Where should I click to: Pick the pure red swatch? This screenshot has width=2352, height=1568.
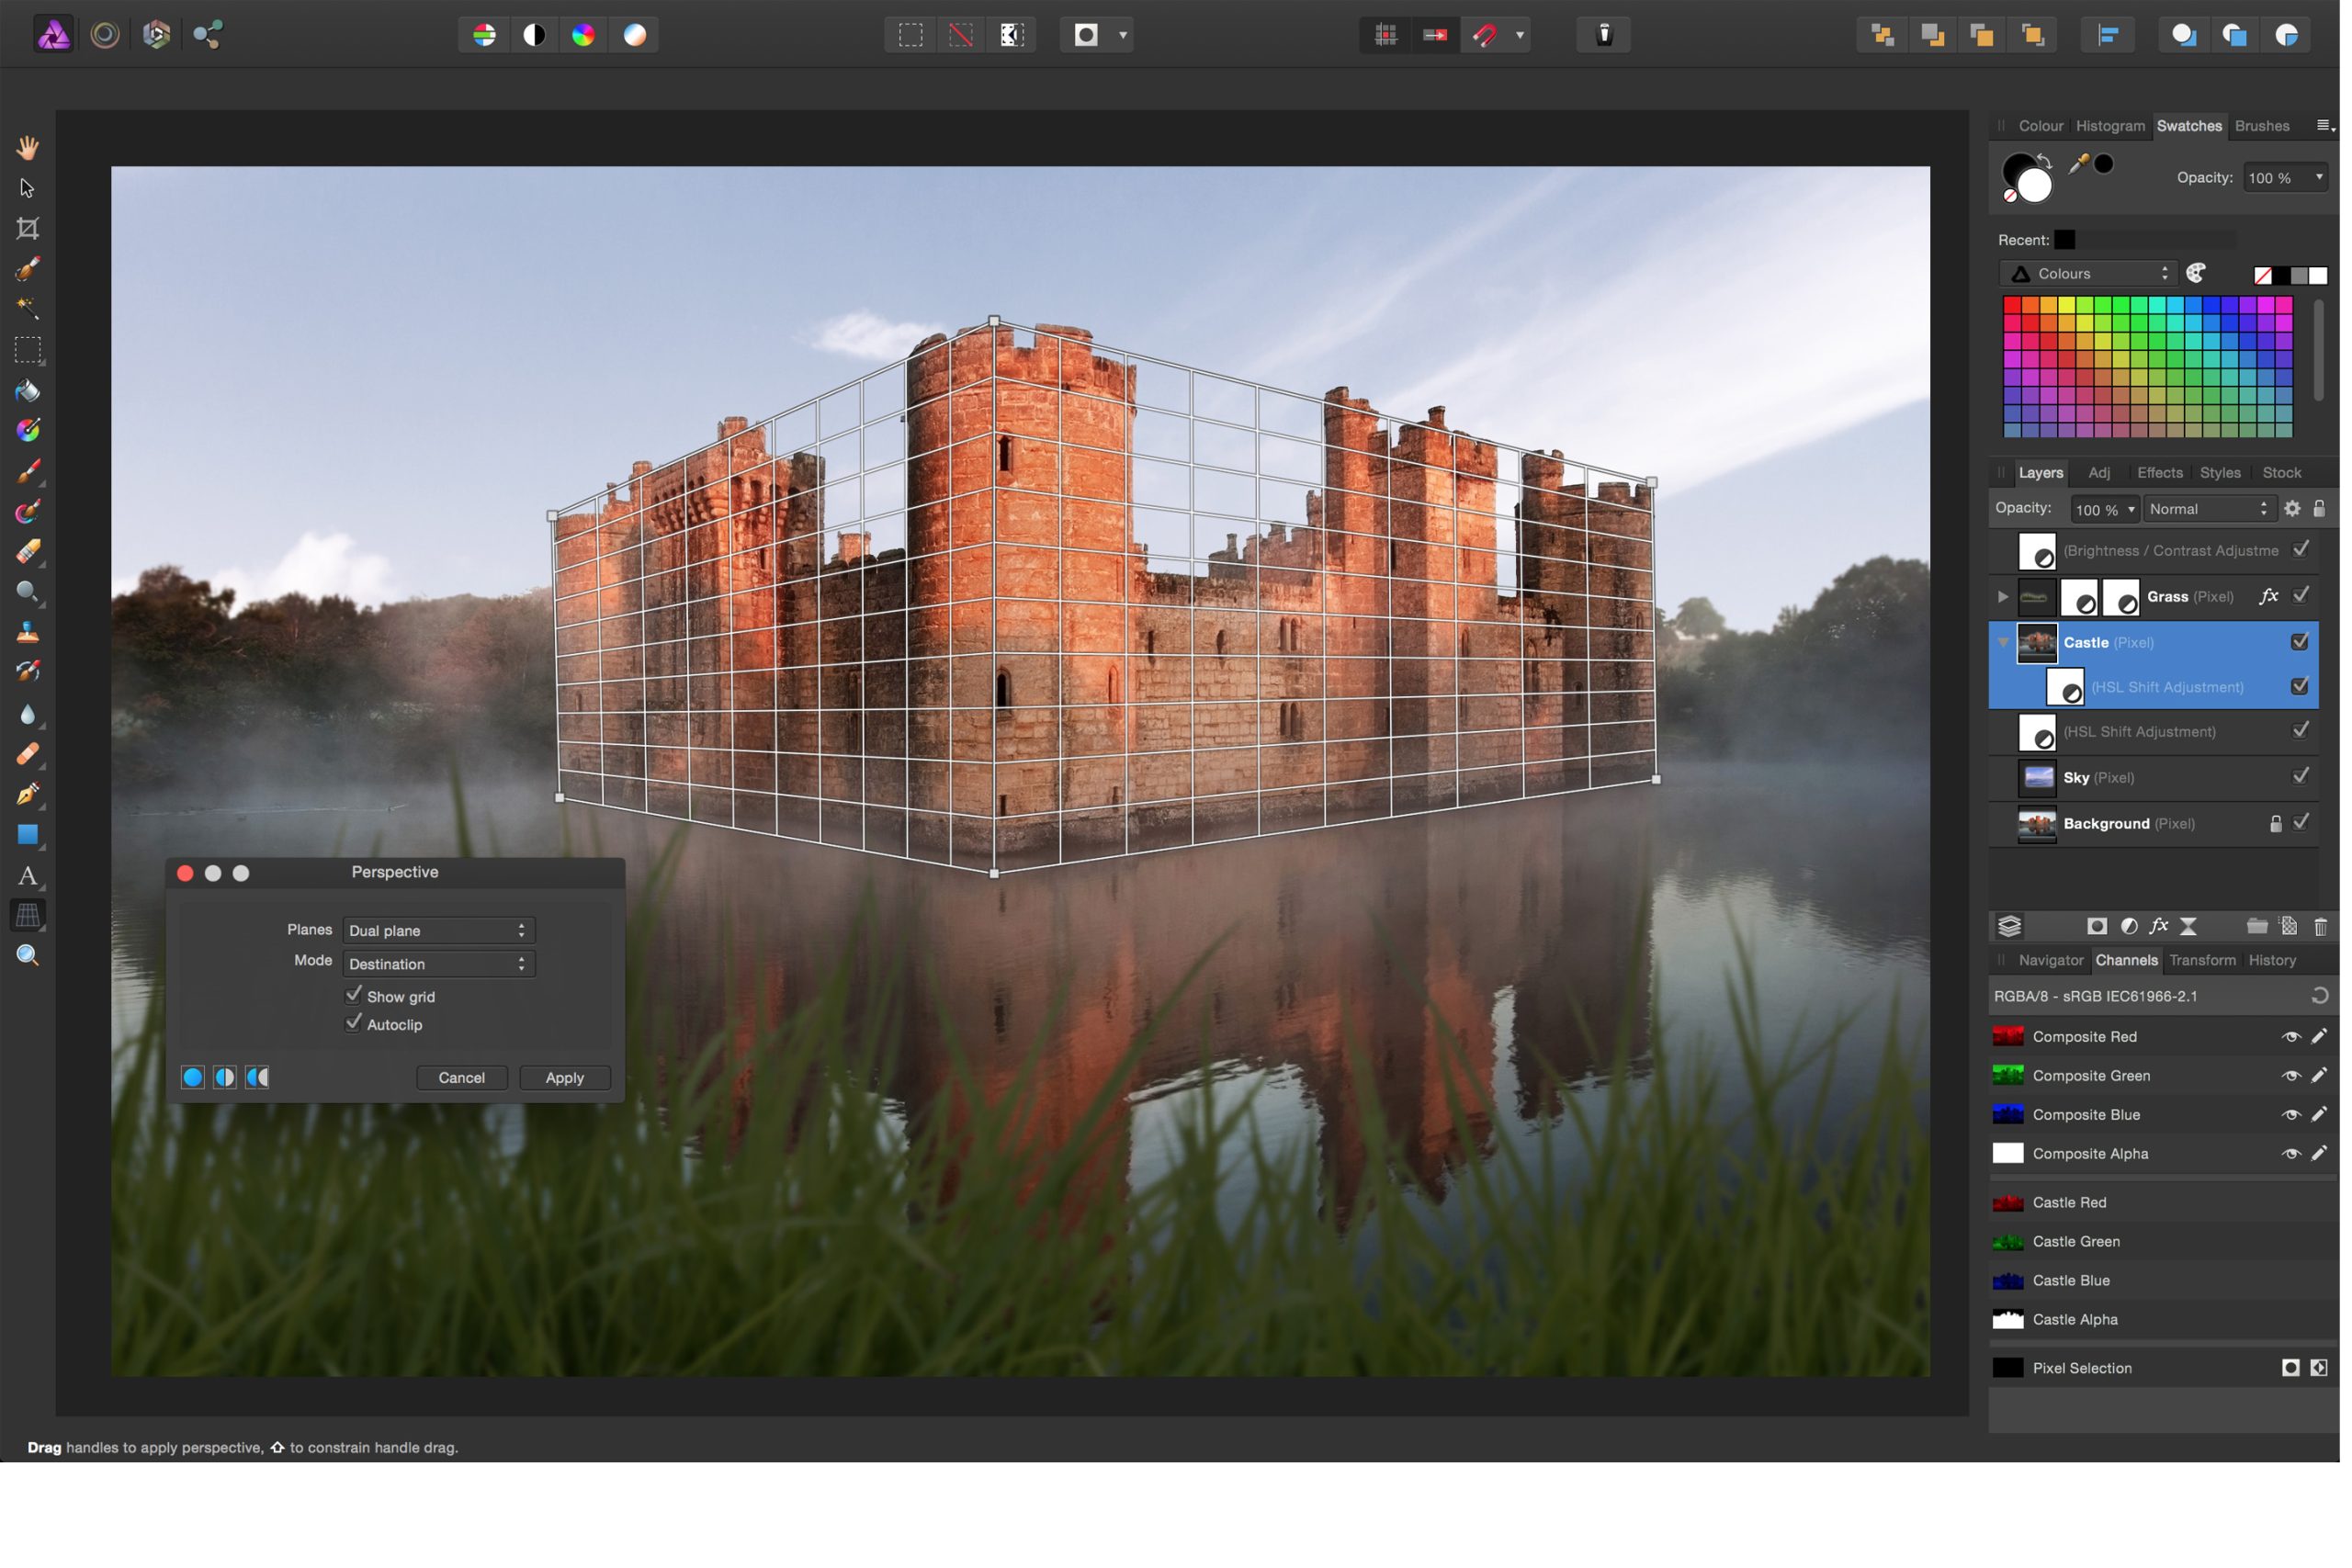pyautogui.click(x=2012, y=306)
